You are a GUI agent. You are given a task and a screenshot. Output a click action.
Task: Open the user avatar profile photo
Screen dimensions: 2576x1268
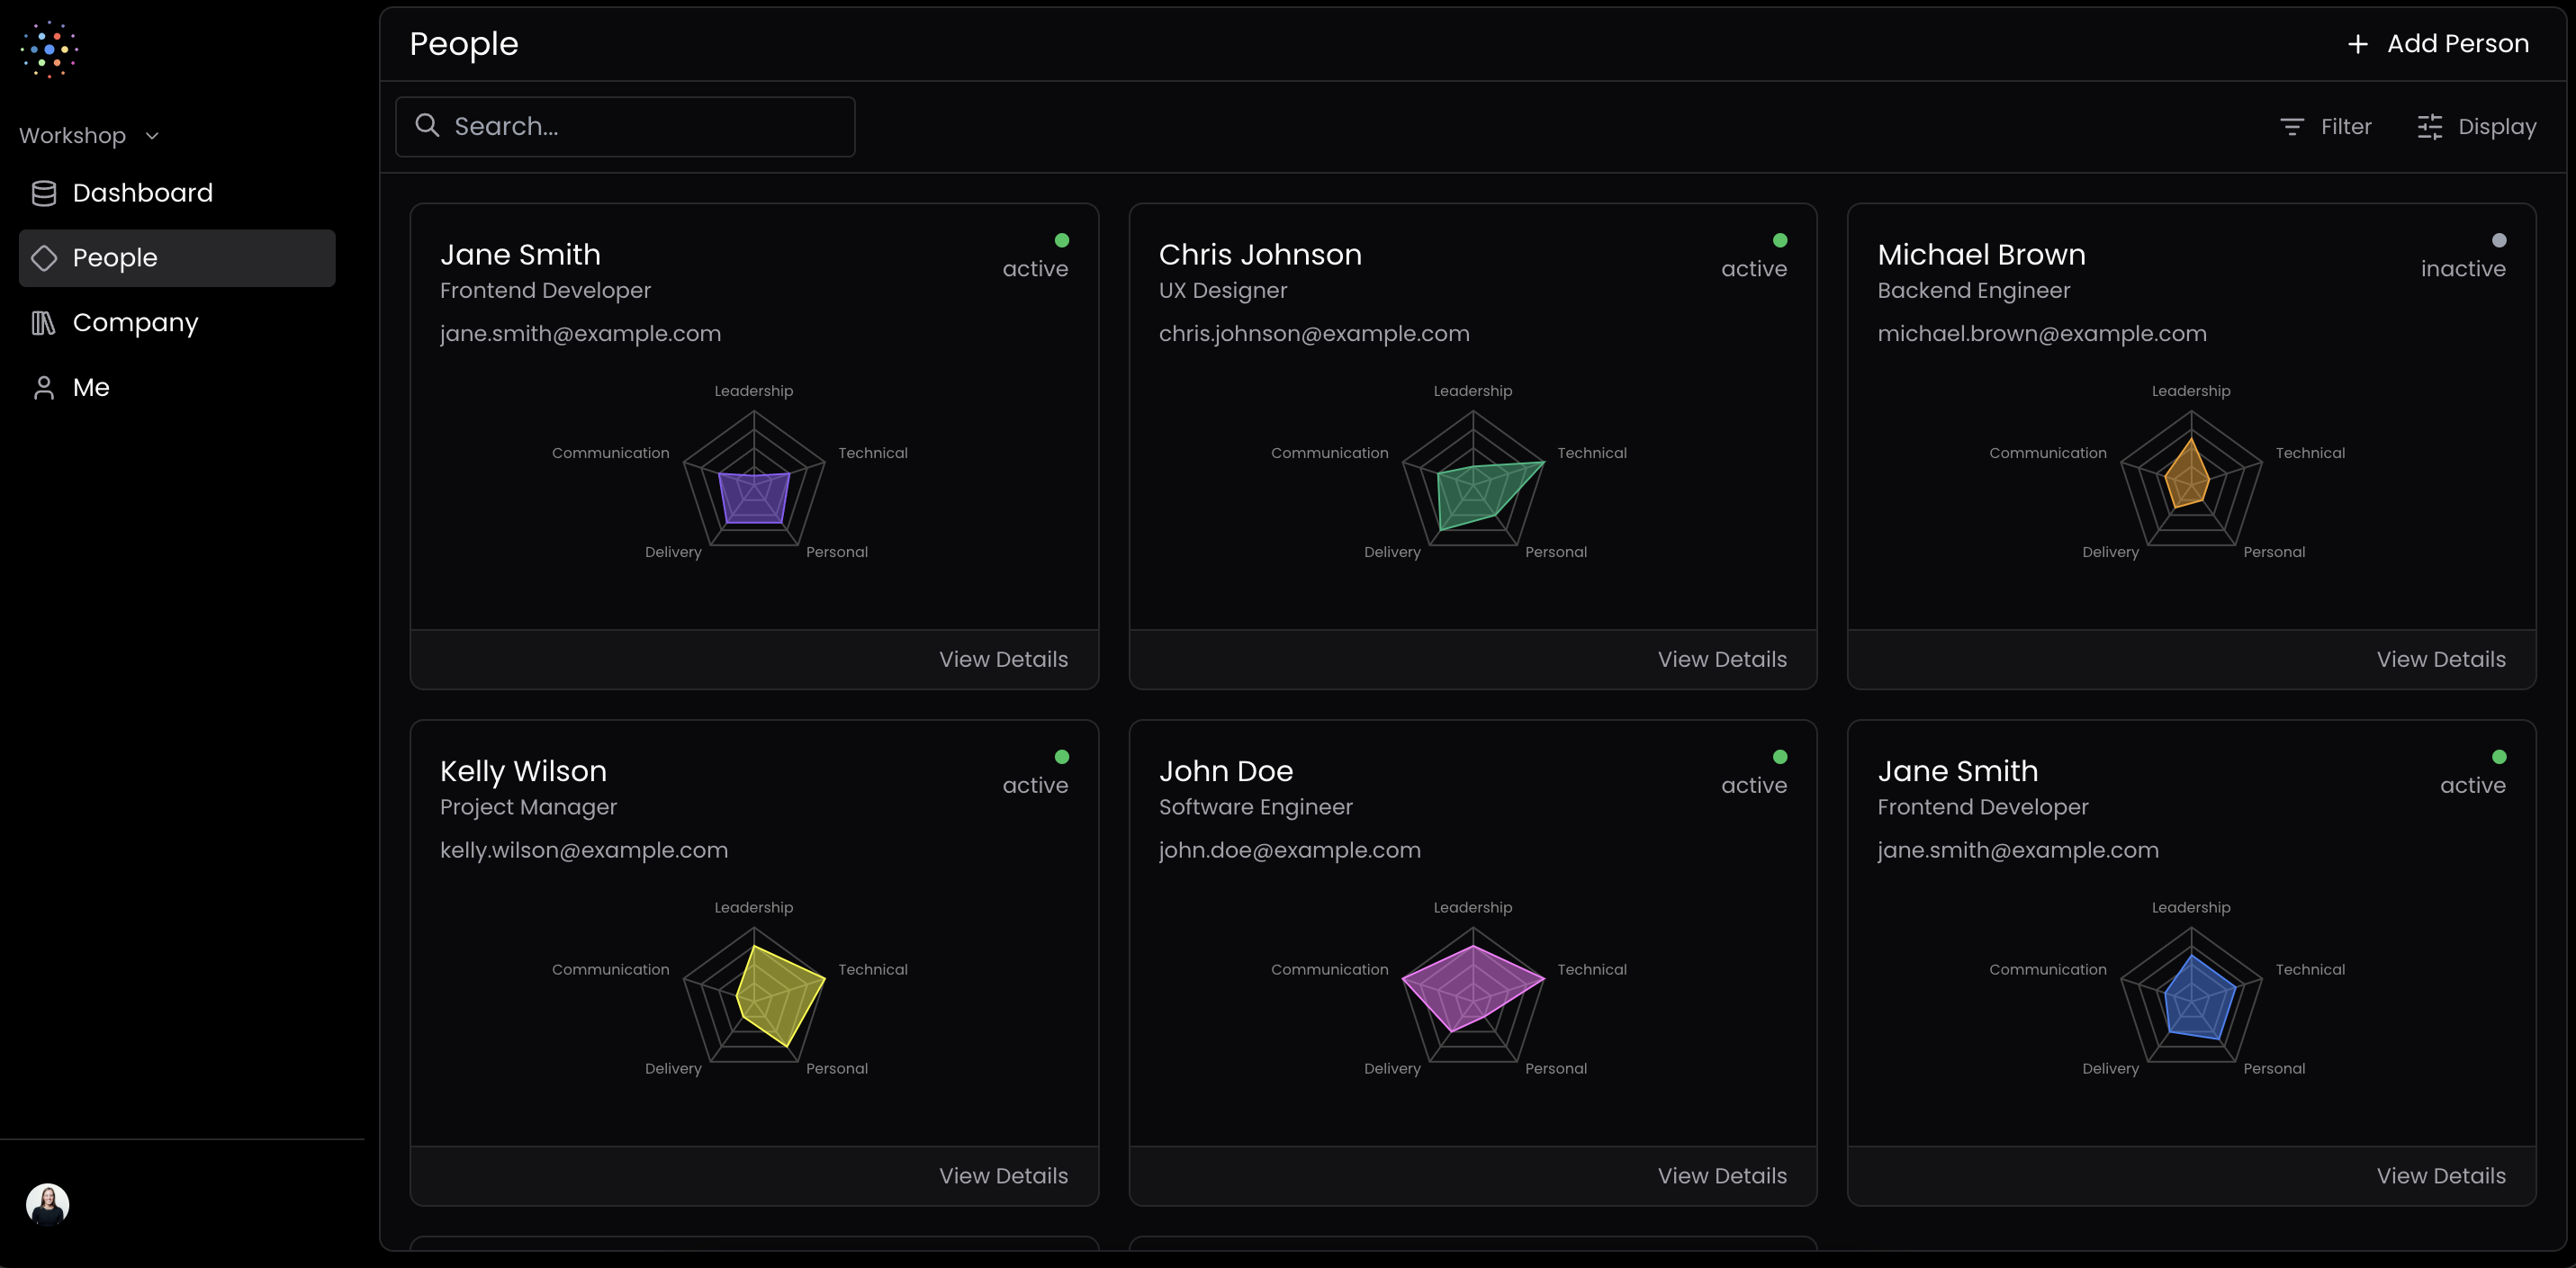(x=48, y=1204)
